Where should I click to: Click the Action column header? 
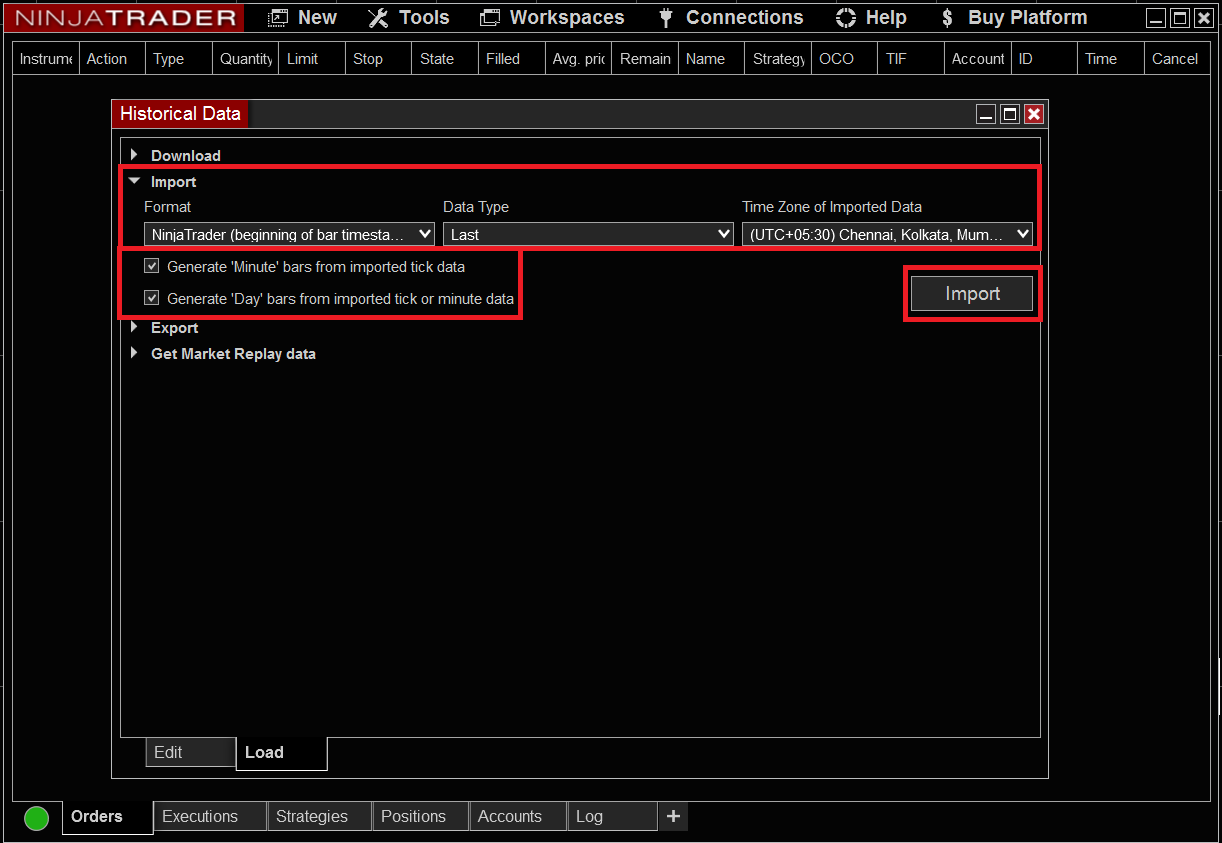coord(112,59)
